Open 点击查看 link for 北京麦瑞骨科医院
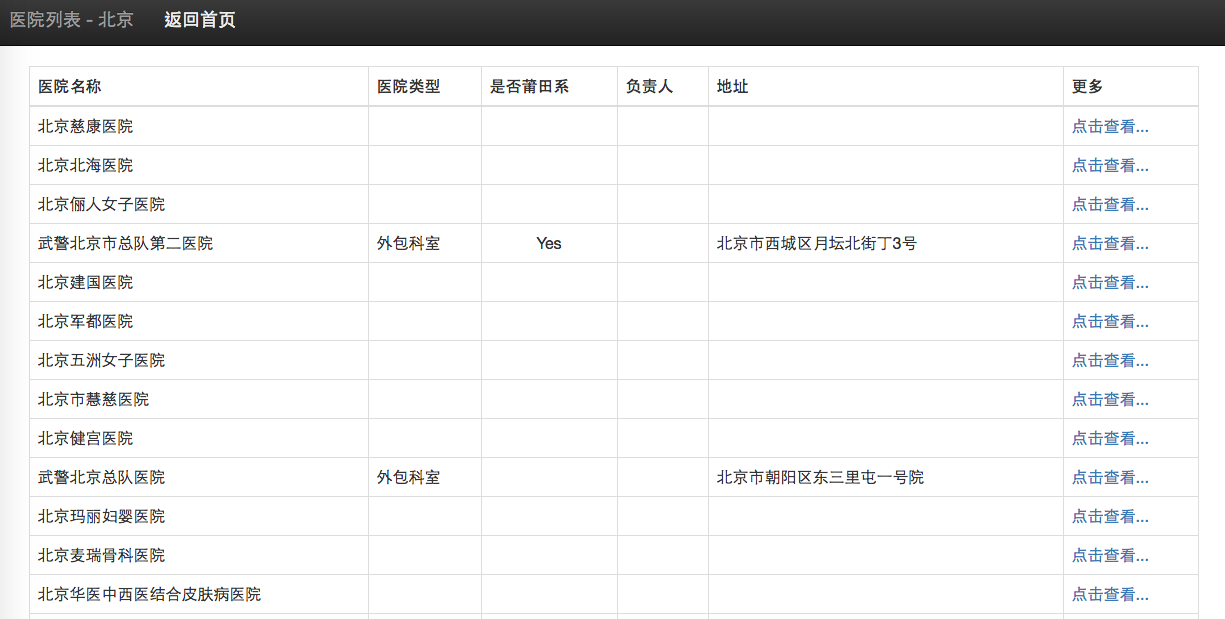 1110,555
